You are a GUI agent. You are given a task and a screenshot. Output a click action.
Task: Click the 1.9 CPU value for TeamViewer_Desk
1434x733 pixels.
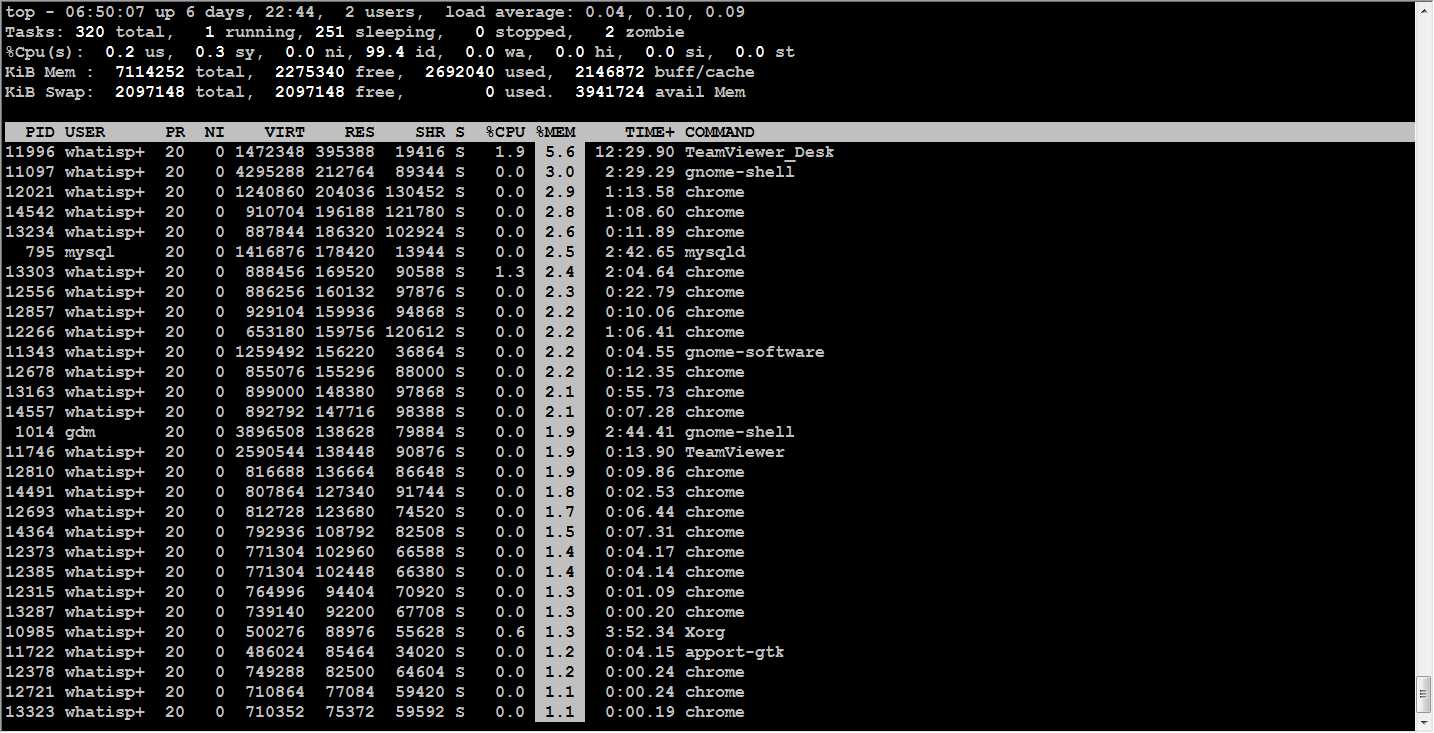(x=510, y=152)
